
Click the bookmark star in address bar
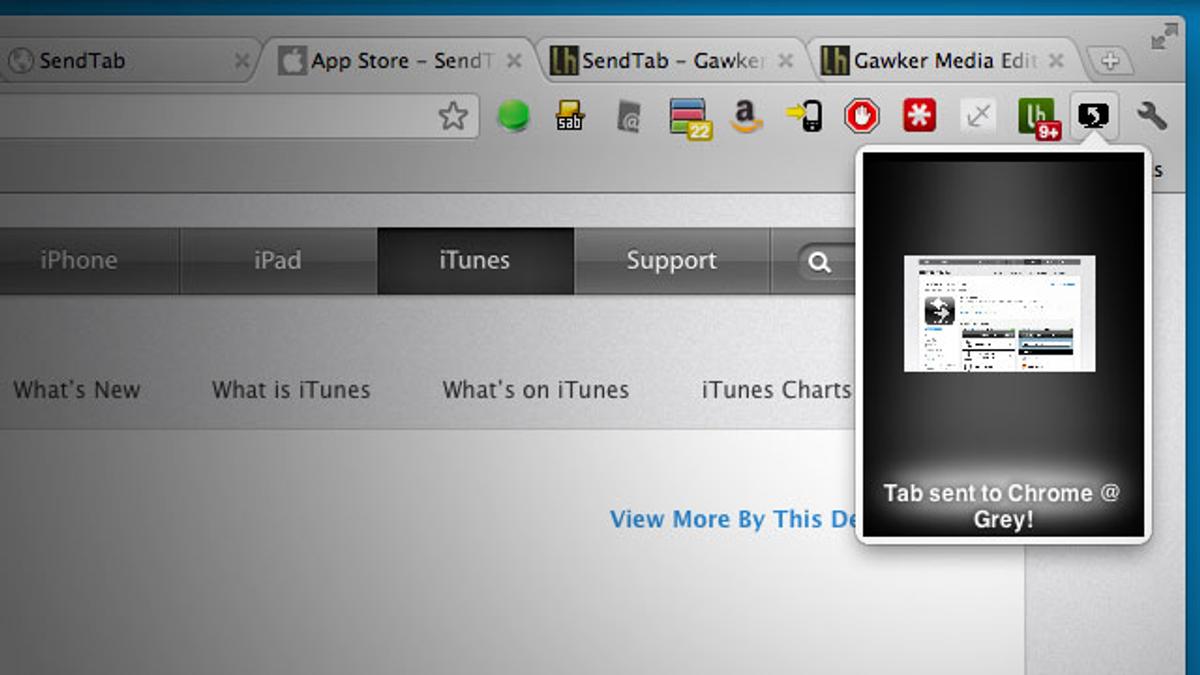pyautogui.click(x=453, y=117)
